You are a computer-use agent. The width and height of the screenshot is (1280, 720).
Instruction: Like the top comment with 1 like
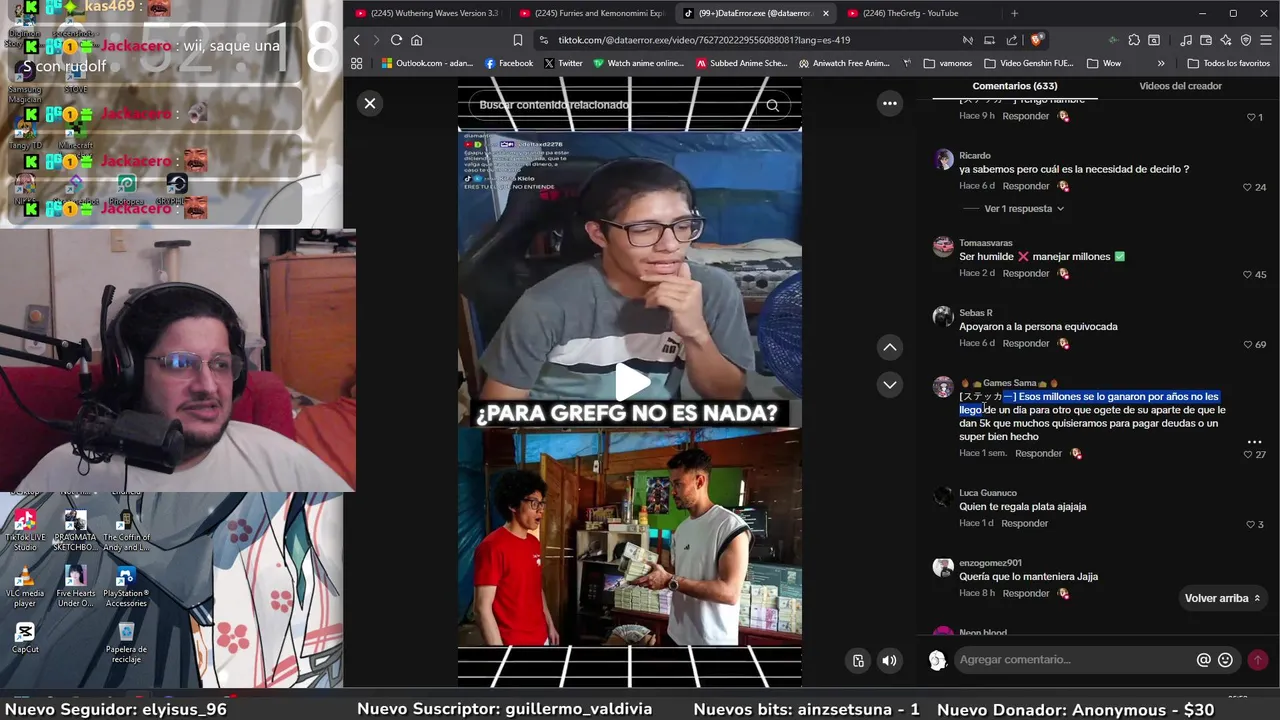tap(1250, 117)
